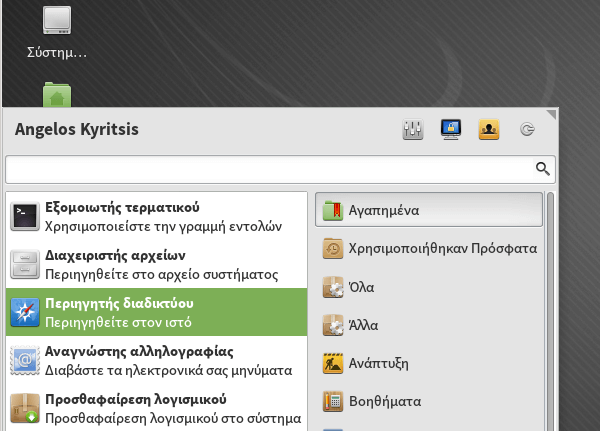Open the System desktop icon
This screenshot has height=431, width=600.
(x=57, y=32)
